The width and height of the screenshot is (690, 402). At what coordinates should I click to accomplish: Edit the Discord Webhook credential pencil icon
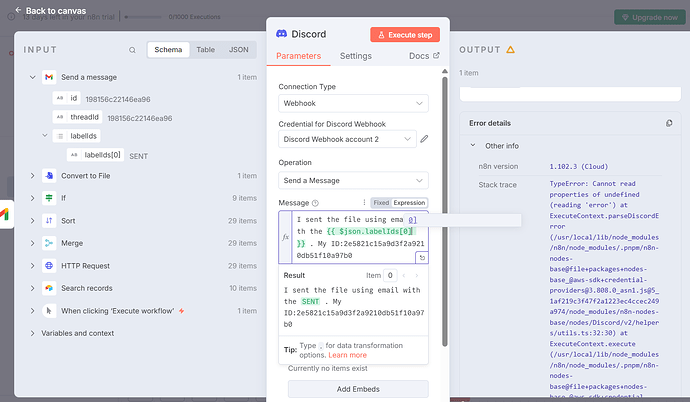(424, 139)
